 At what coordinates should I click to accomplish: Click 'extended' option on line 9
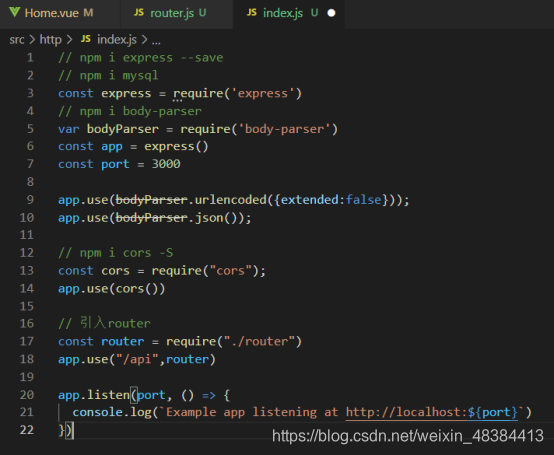310,200
